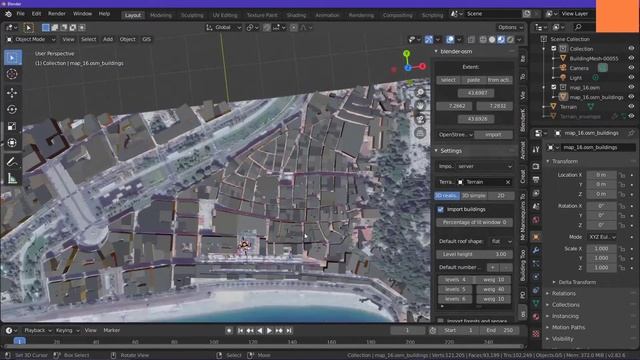Open the OpenStreetMap data type dropdown
This screenshot has width=640, height=360.
[455, 135]
